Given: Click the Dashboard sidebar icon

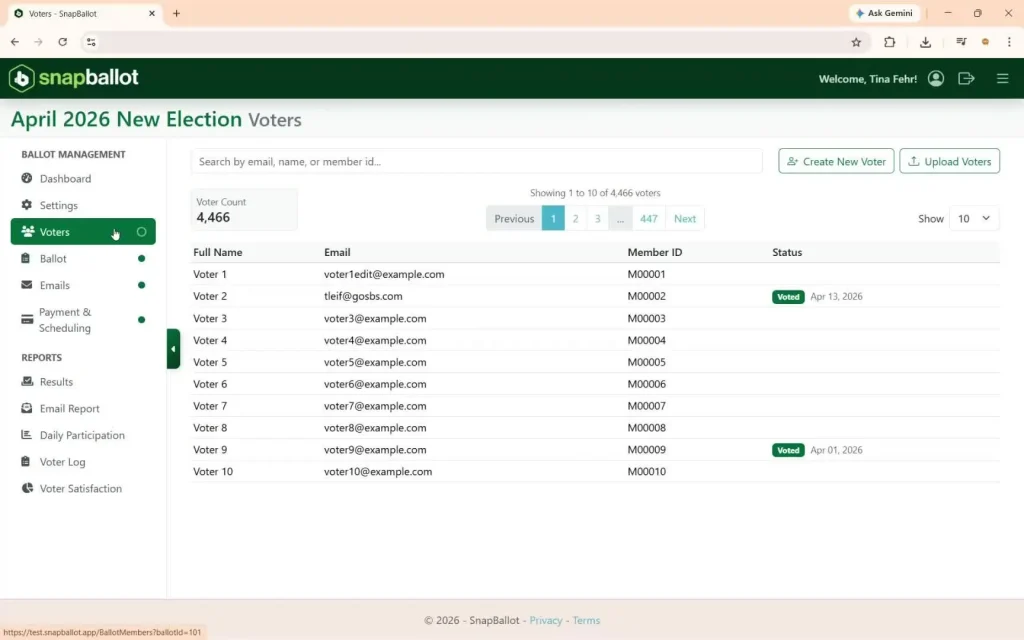Looking at the screenshot, I should (27, 178).
